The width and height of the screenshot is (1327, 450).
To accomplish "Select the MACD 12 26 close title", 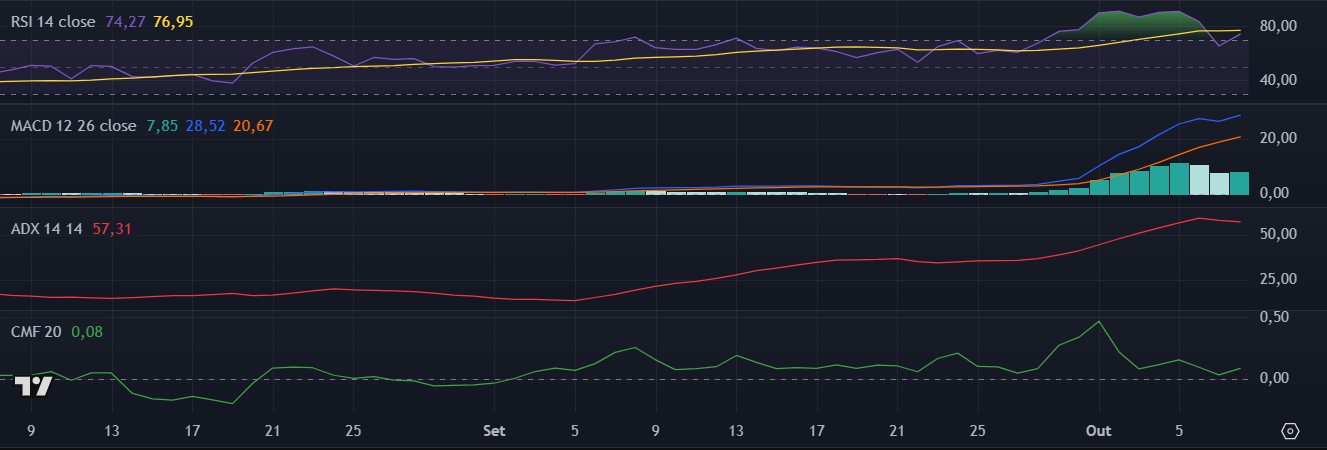I will 73,126.
